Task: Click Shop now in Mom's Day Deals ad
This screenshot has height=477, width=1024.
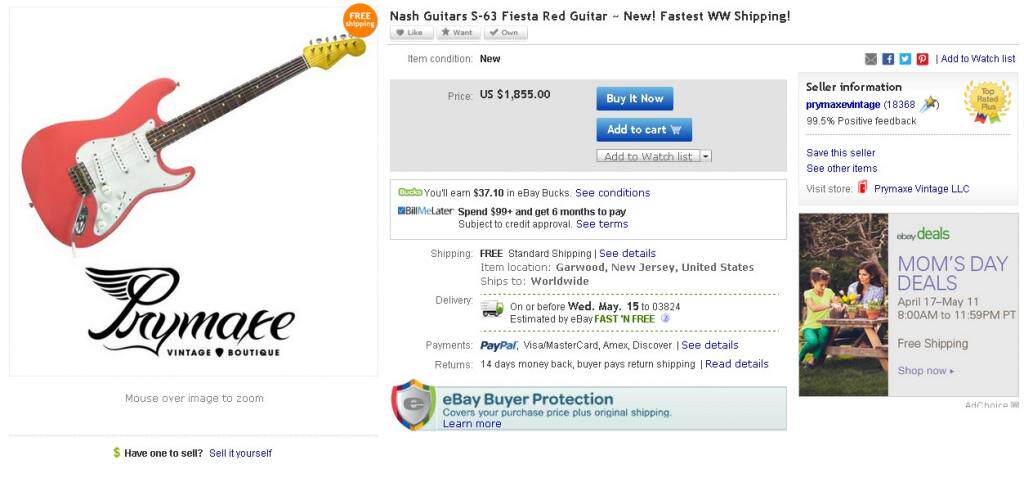Action: (x=925, y=371)
